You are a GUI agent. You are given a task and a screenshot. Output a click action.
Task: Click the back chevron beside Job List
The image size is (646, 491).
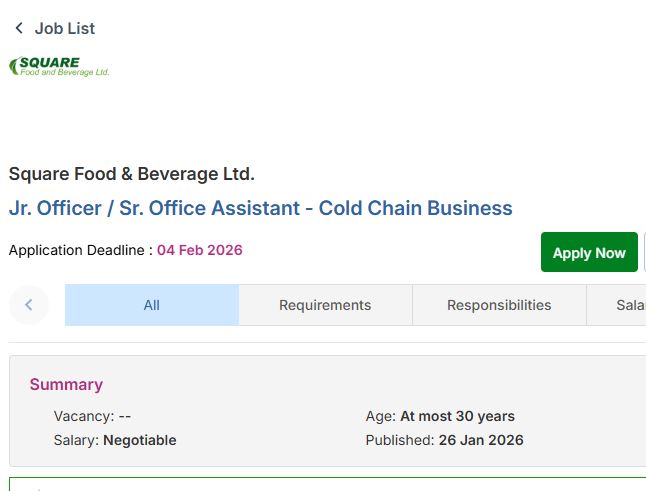coord(18,29)
